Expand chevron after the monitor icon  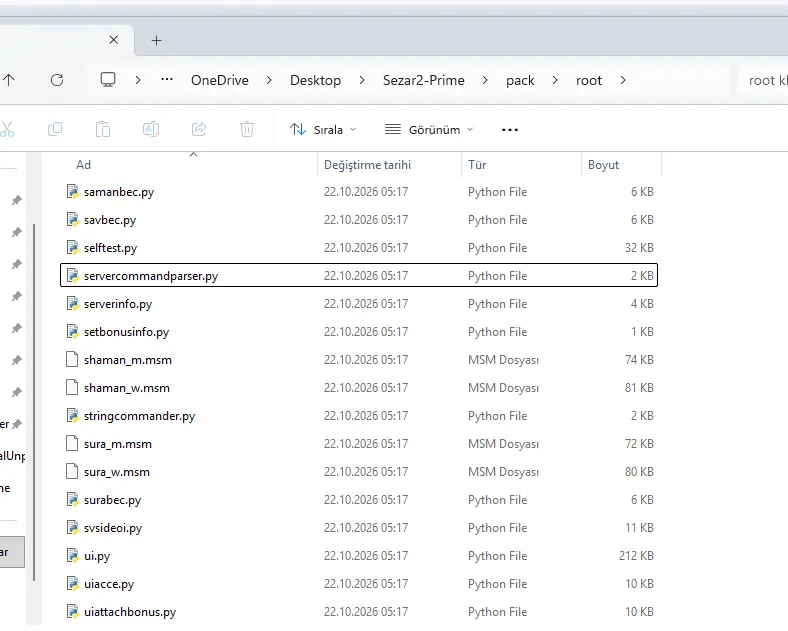pos(138,80)
